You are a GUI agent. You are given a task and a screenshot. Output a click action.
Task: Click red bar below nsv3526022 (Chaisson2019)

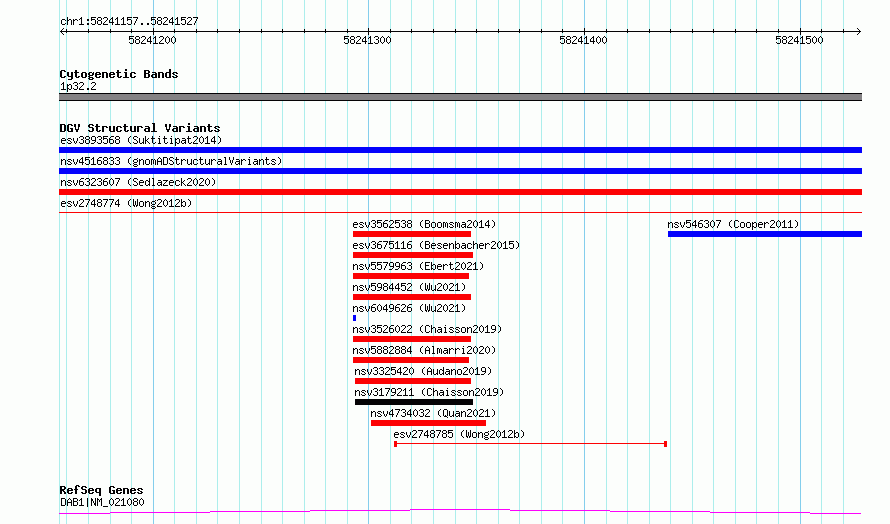(412, 339)
